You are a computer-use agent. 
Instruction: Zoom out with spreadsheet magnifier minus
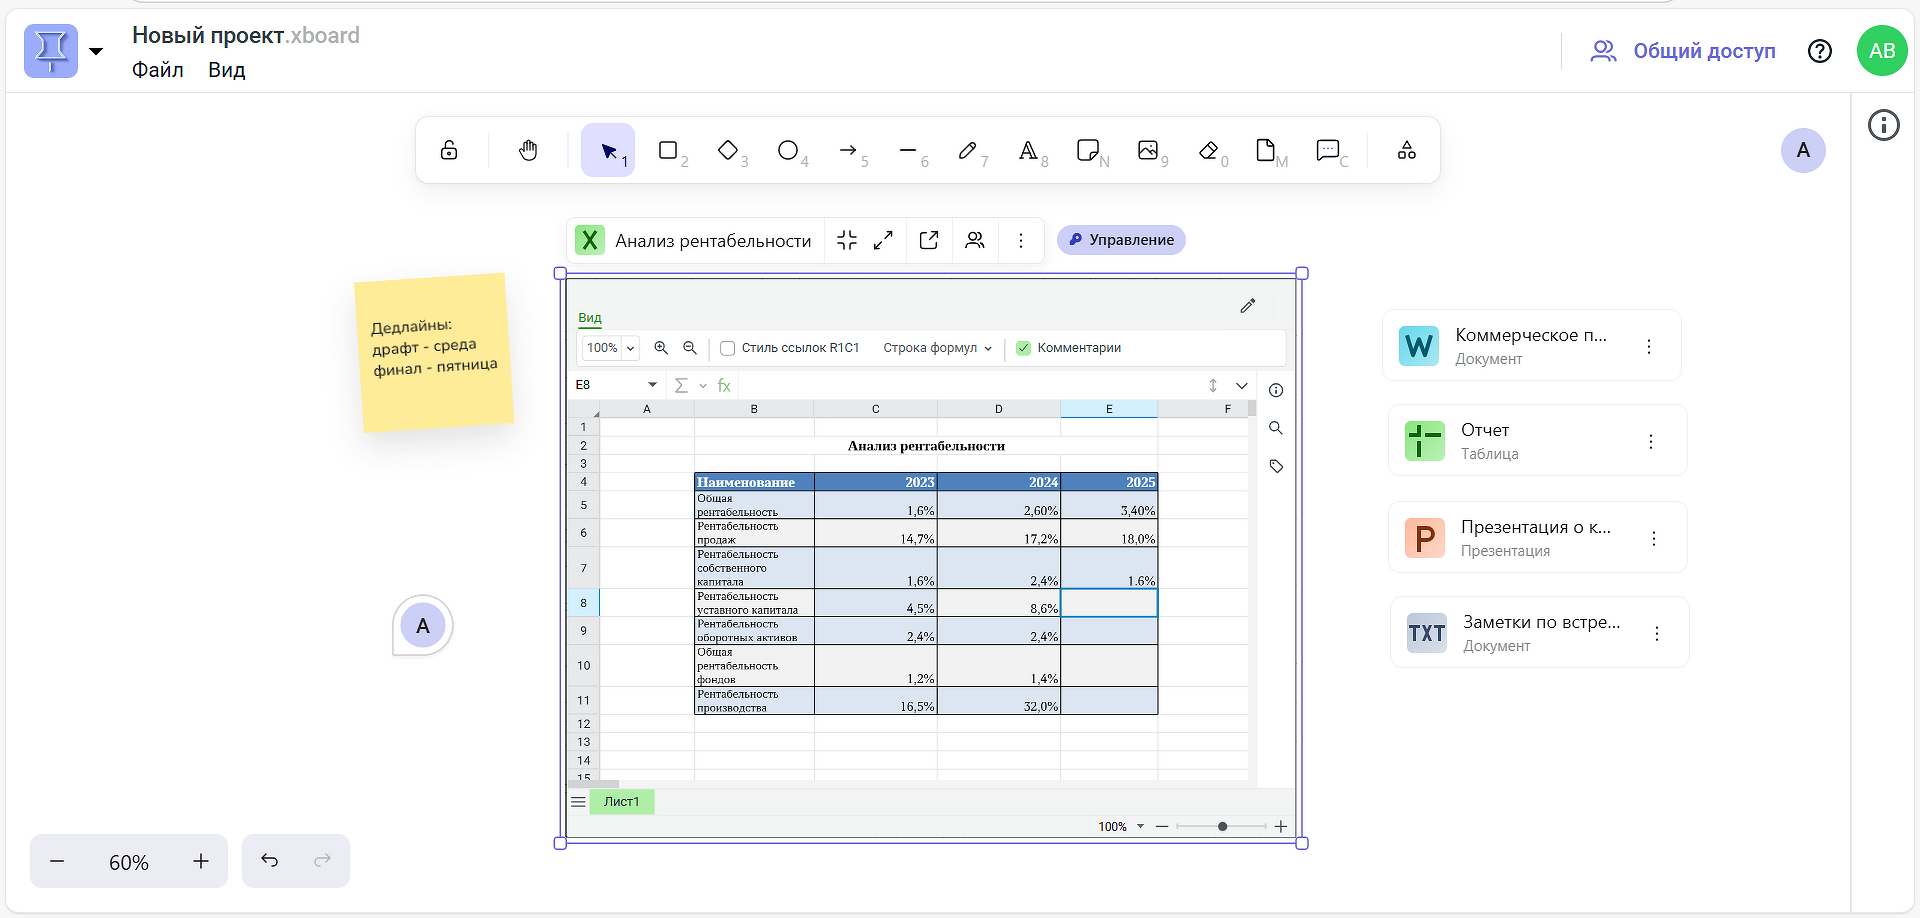click(690, 348)
